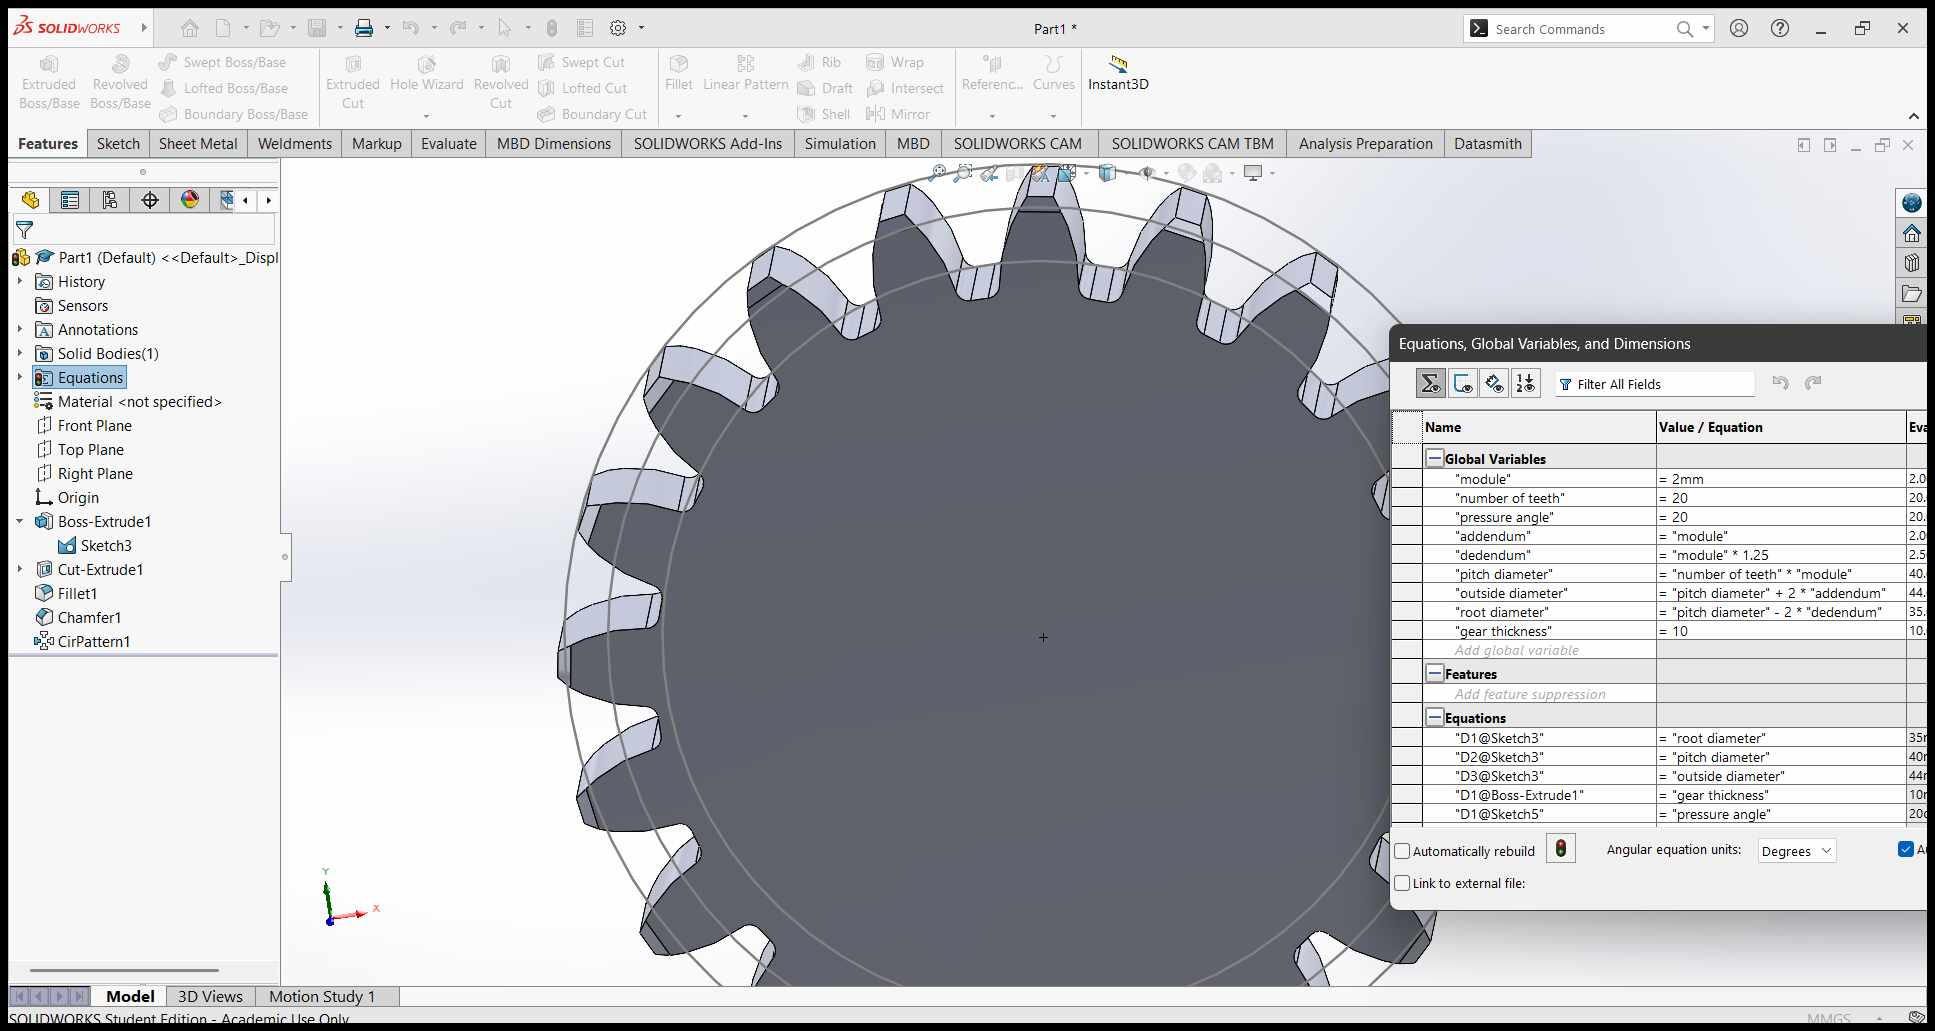The width and height of the screenshot is (1935, 1031).
Task: Enable the Automatically rebuild checkbox
Action: (x=1402, y=851)
